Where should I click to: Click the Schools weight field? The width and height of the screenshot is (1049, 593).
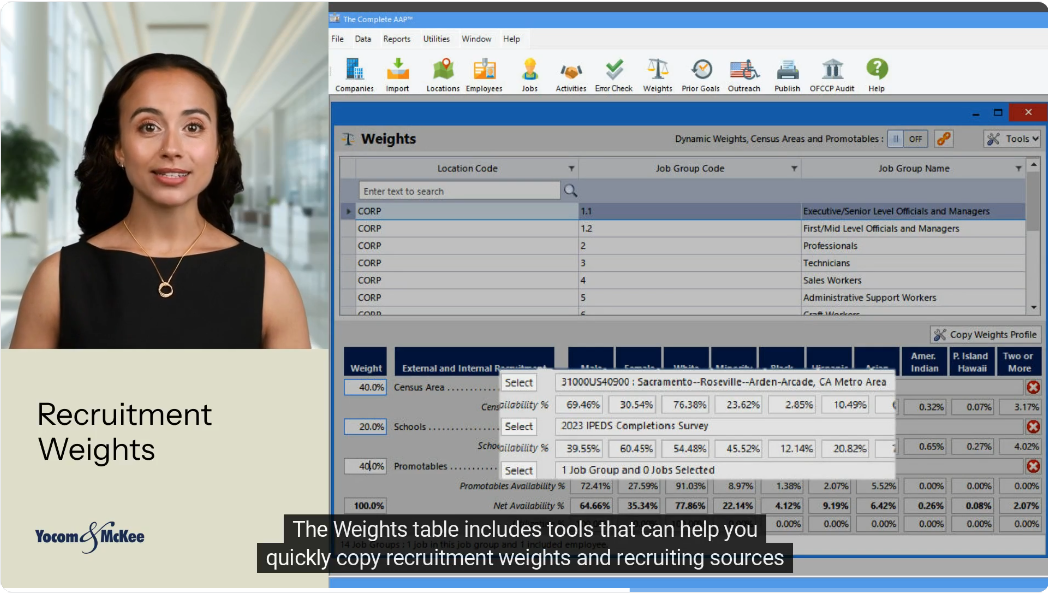365,426
